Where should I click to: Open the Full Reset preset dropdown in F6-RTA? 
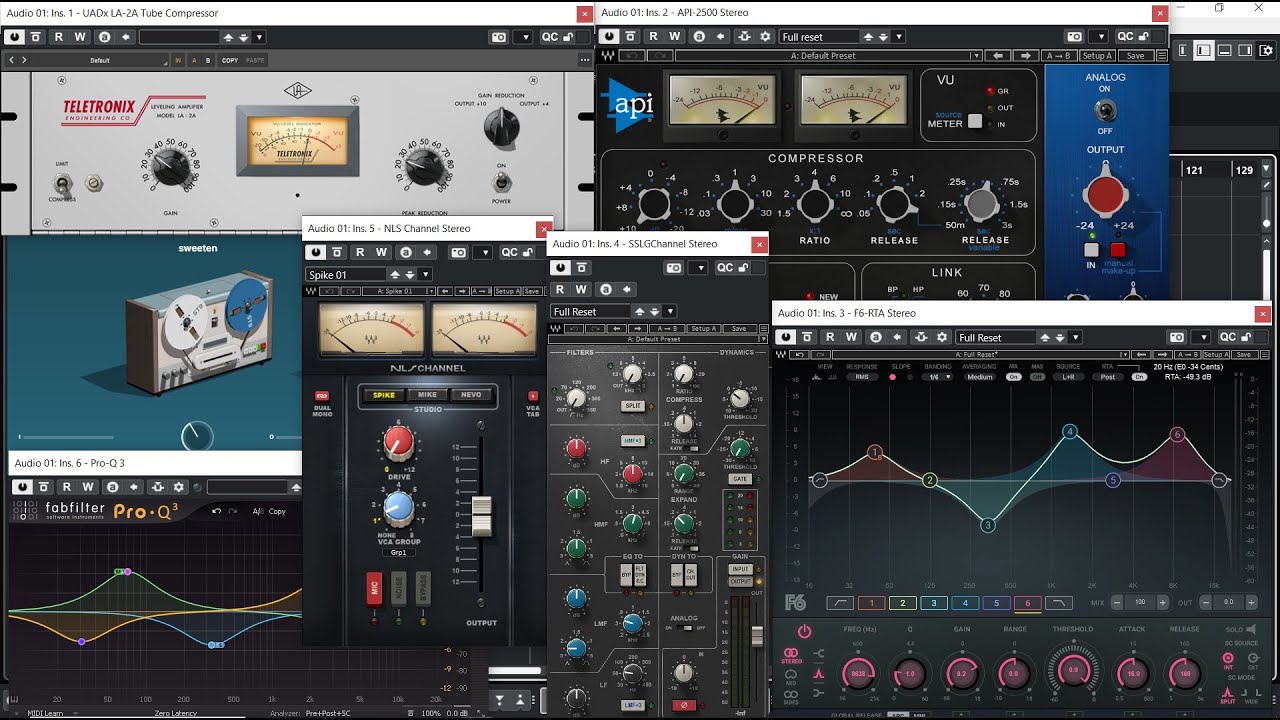[1076, 337]
